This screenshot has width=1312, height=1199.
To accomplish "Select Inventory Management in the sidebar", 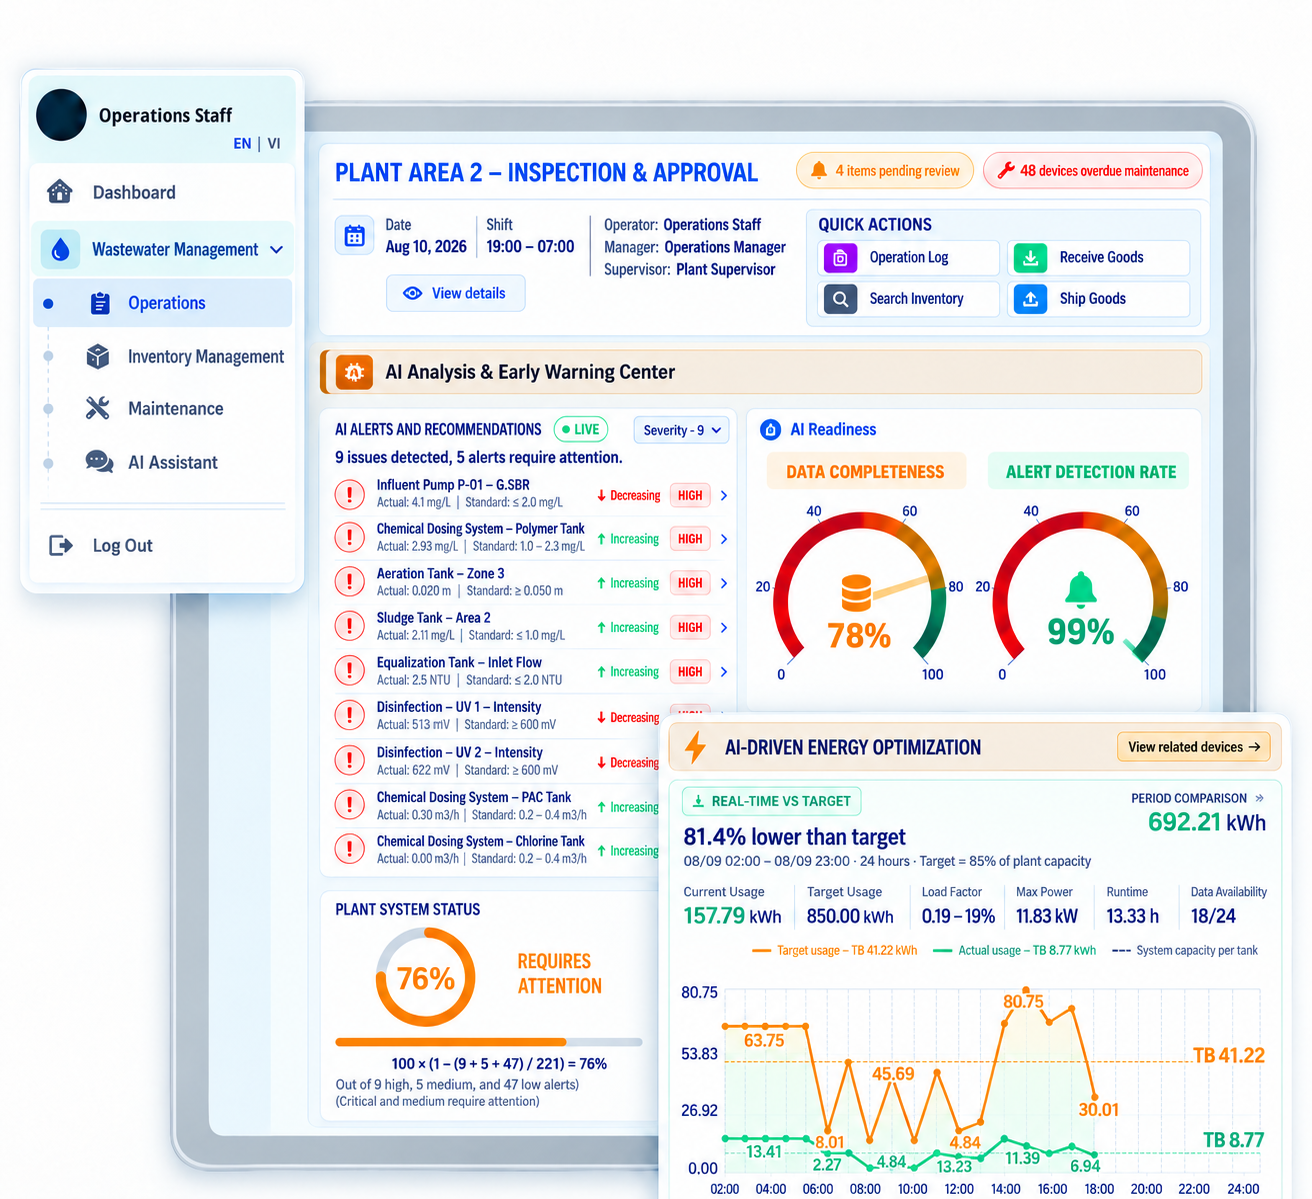I will (163, 356).
